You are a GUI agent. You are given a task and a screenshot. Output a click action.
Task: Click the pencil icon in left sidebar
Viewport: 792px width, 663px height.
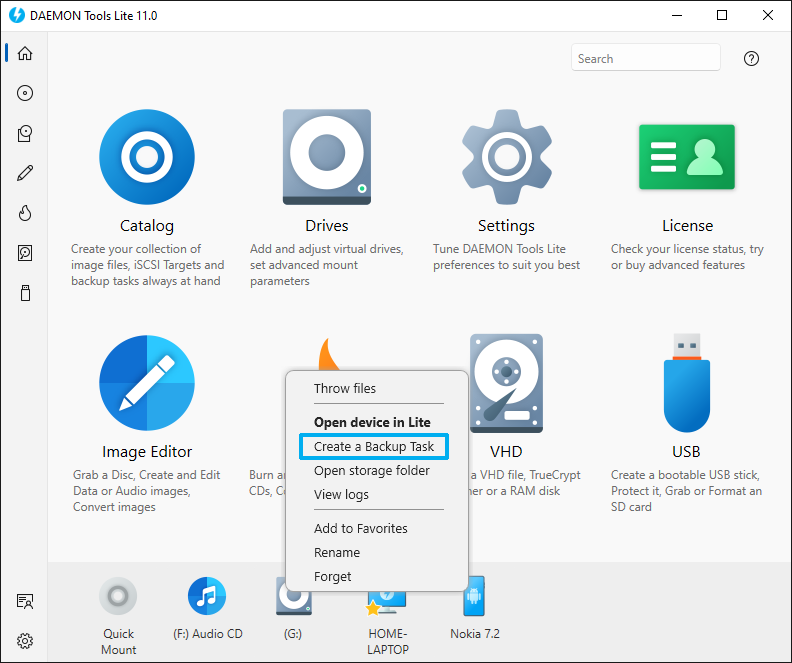point(25,173)
